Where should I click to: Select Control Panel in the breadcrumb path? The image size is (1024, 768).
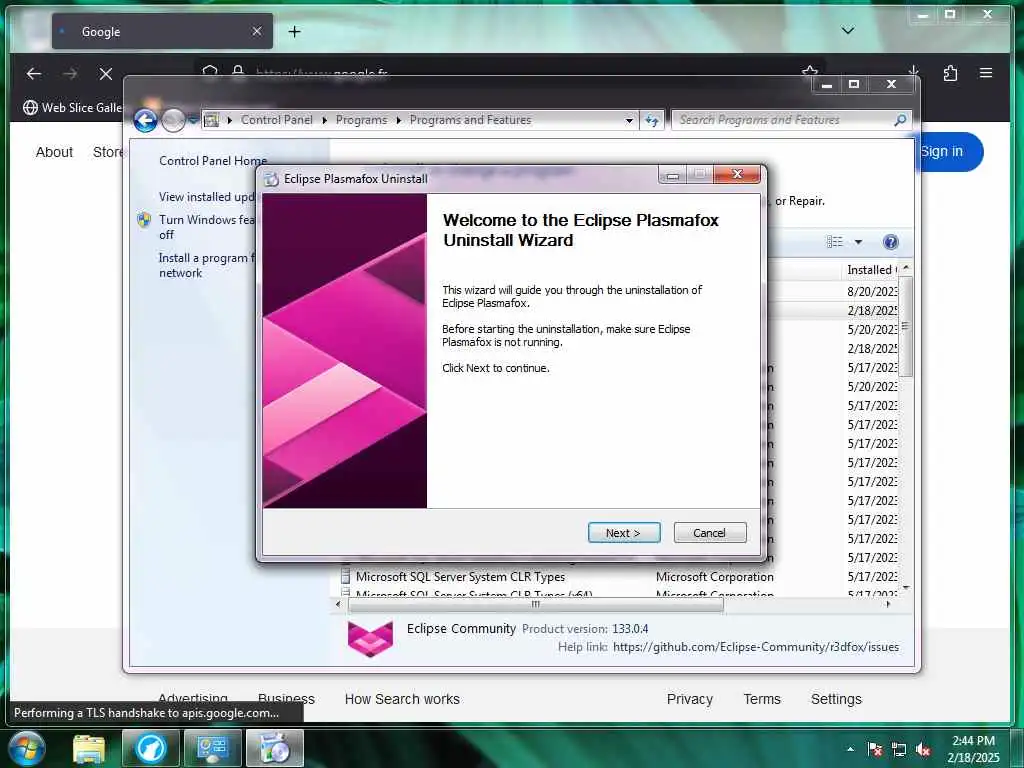(276, 120)
